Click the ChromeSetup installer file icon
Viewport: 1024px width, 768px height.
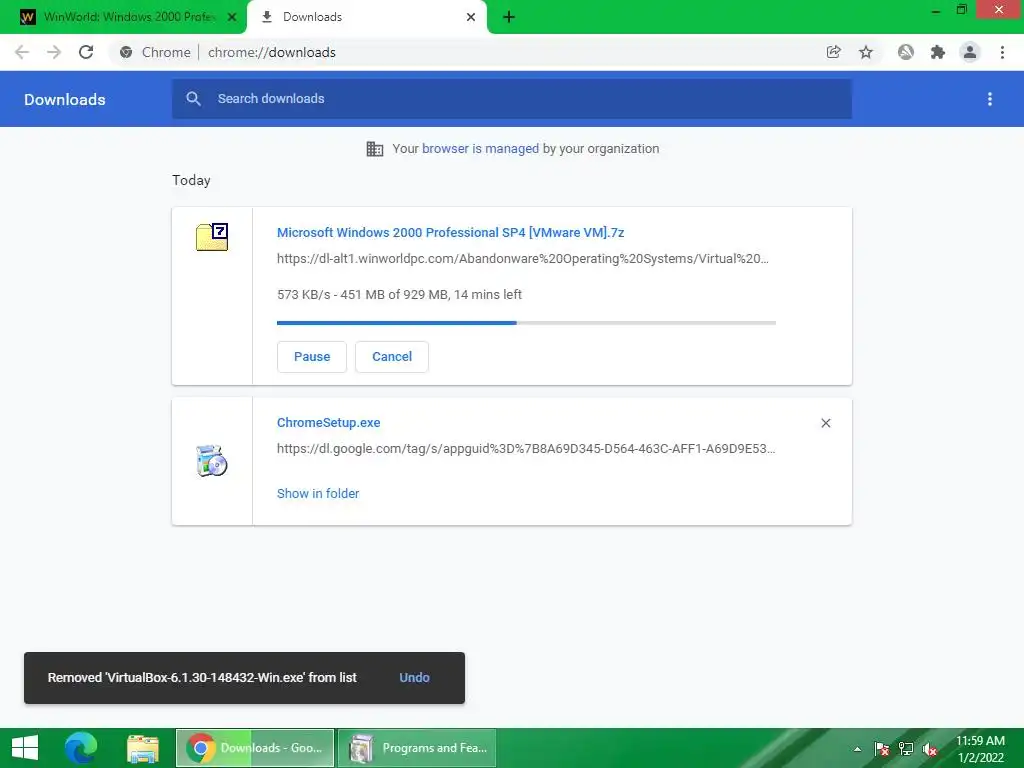pyautogui.click(x=212, y=461)
